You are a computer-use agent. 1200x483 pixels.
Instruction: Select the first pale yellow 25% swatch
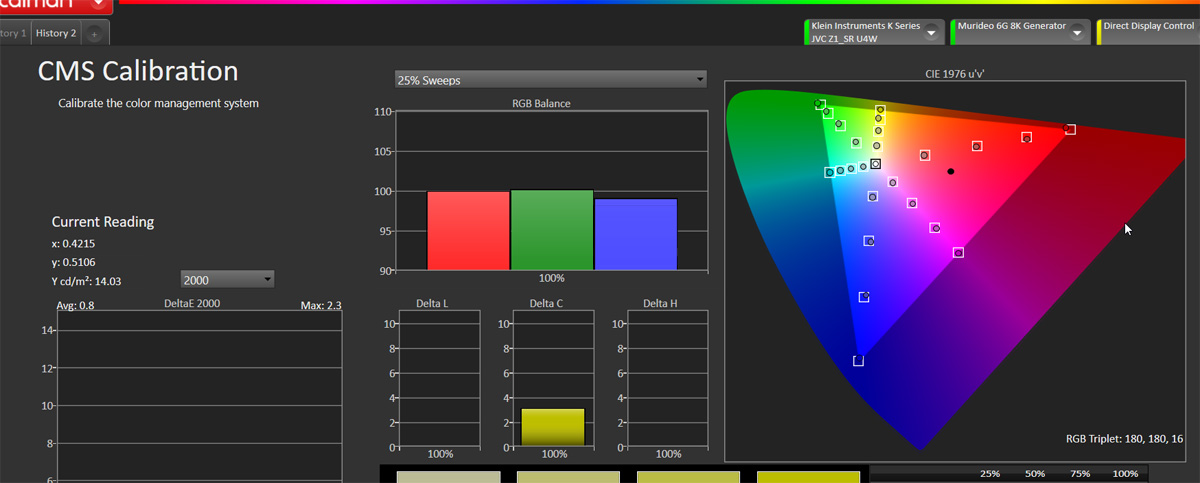448,477
